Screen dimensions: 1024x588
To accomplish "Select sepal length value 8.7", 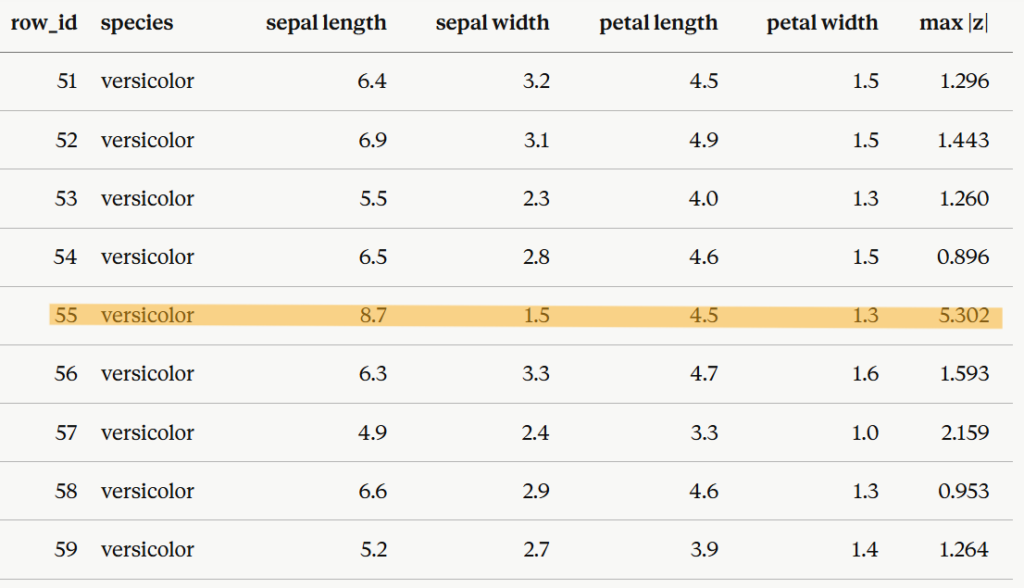I will [x=373, y=316].
